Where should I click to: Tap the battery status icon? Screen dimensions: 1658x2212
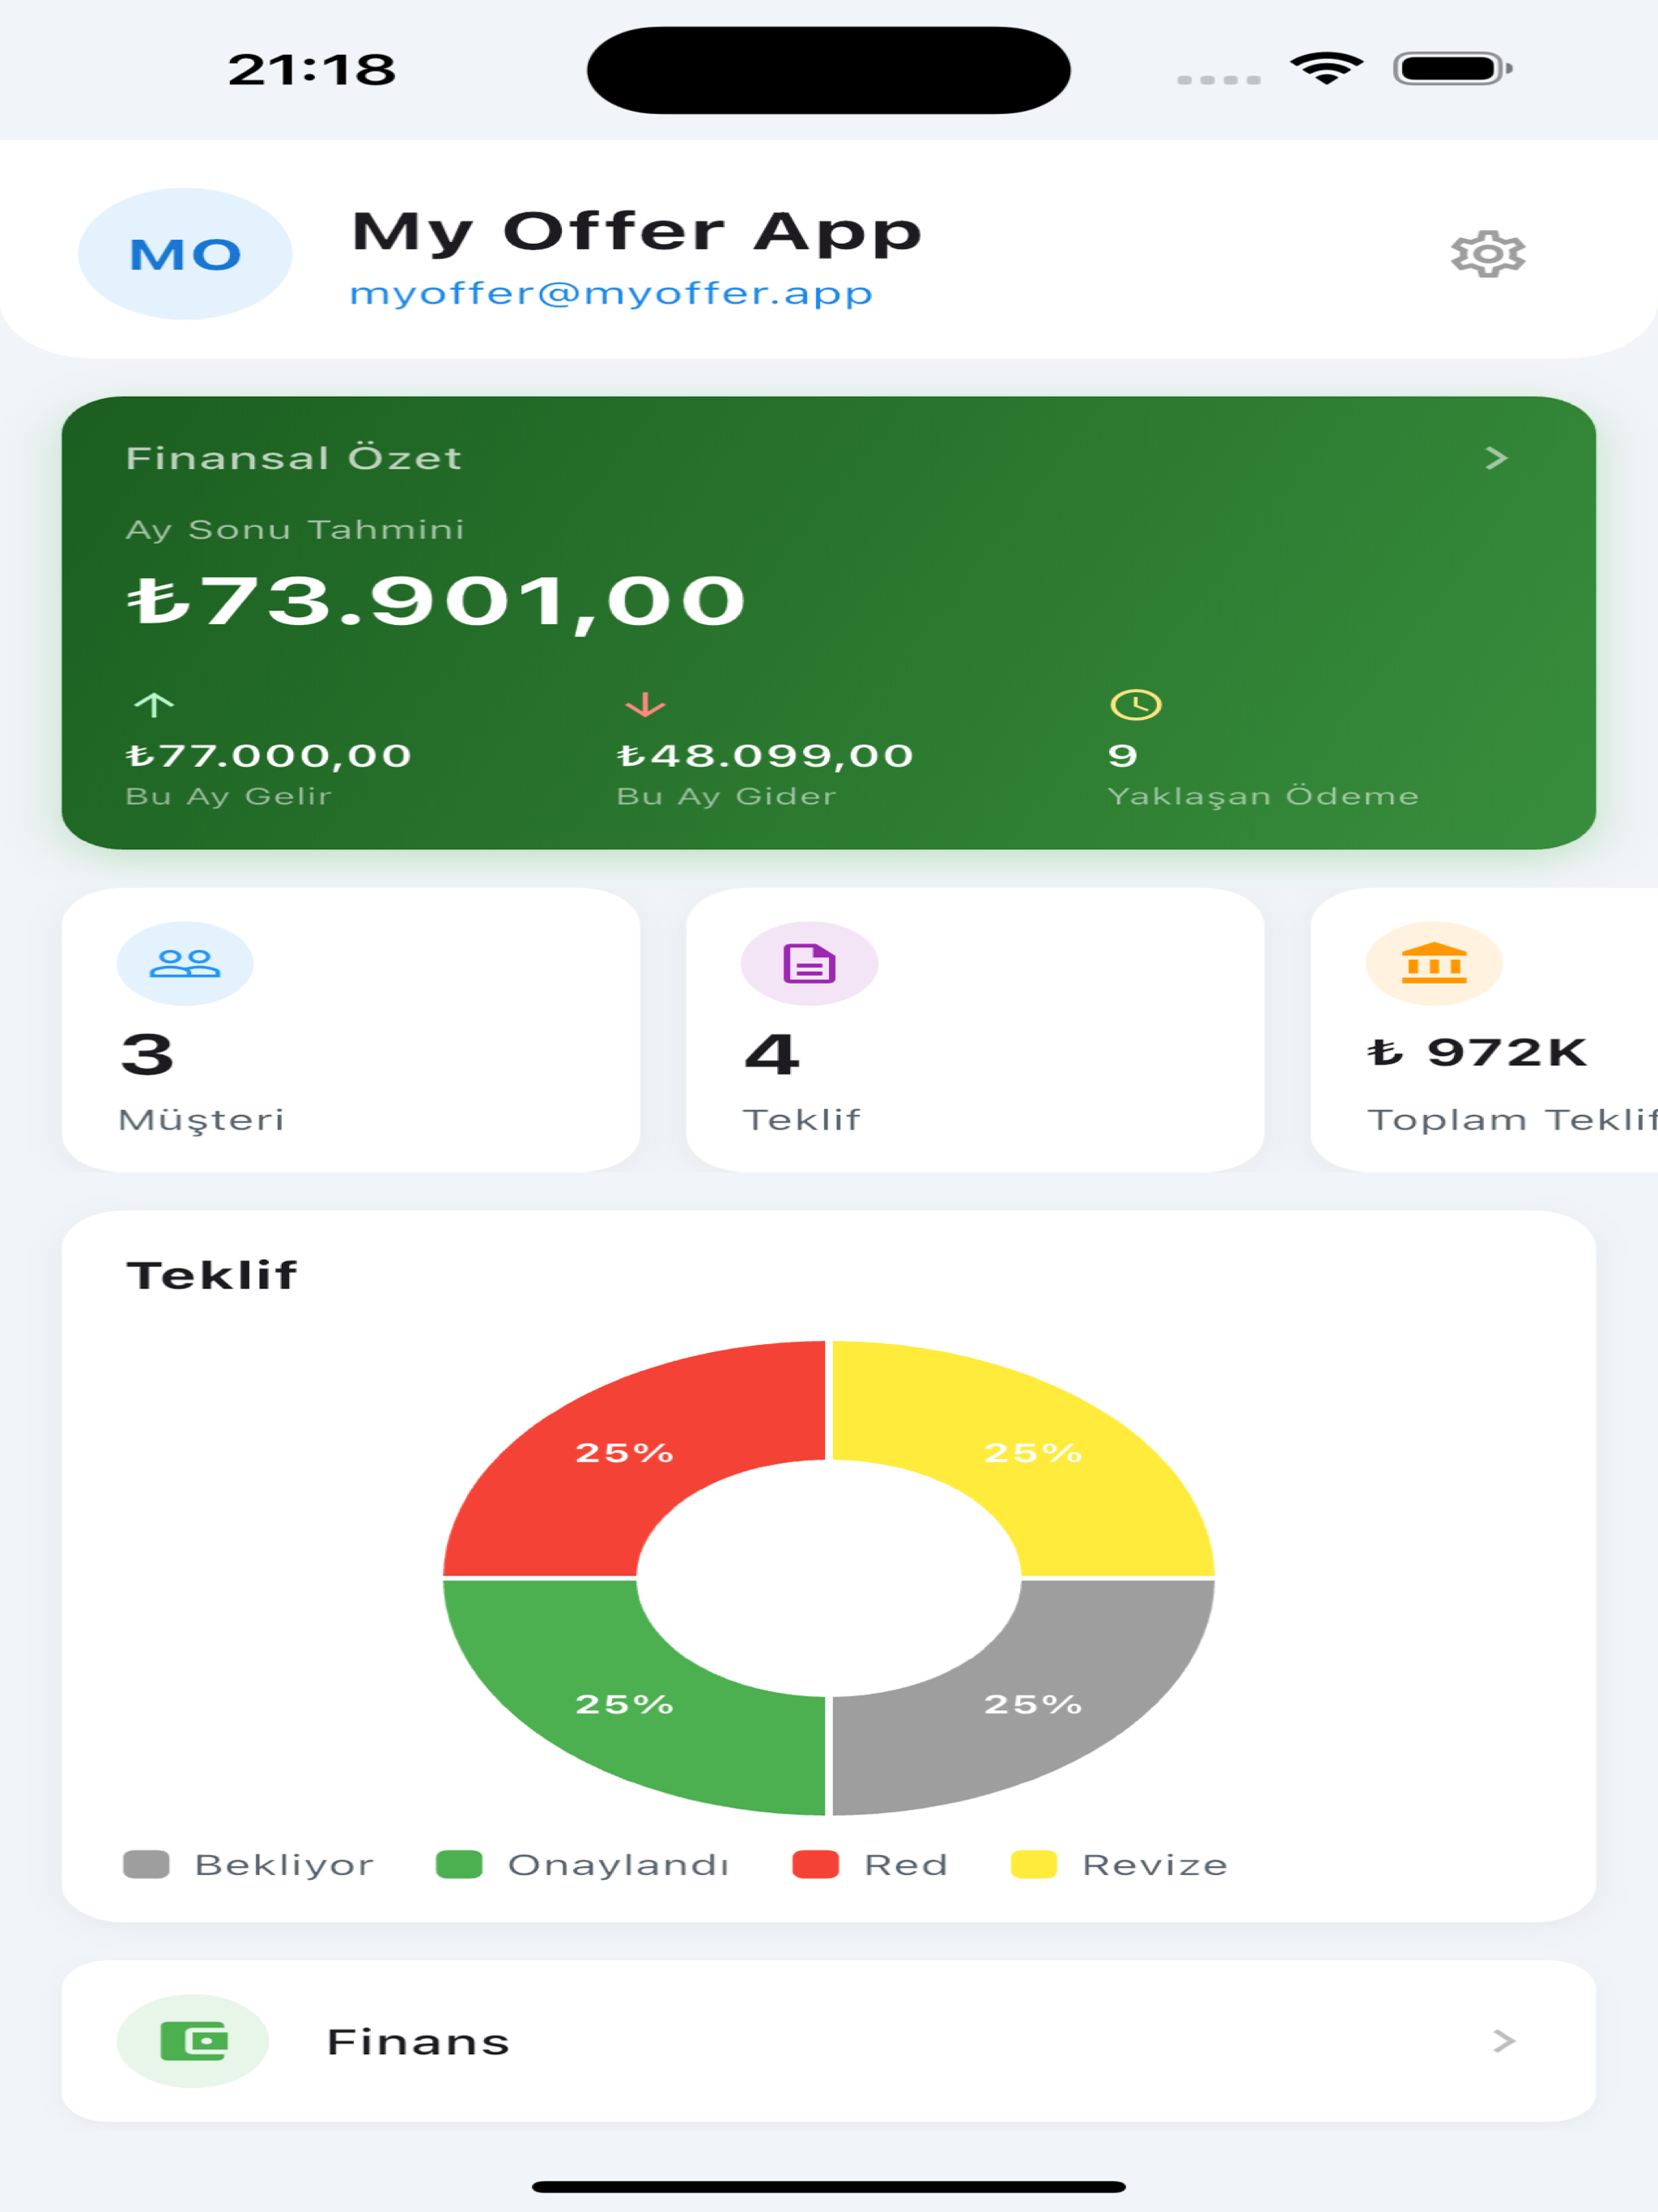click(1453, 68)
